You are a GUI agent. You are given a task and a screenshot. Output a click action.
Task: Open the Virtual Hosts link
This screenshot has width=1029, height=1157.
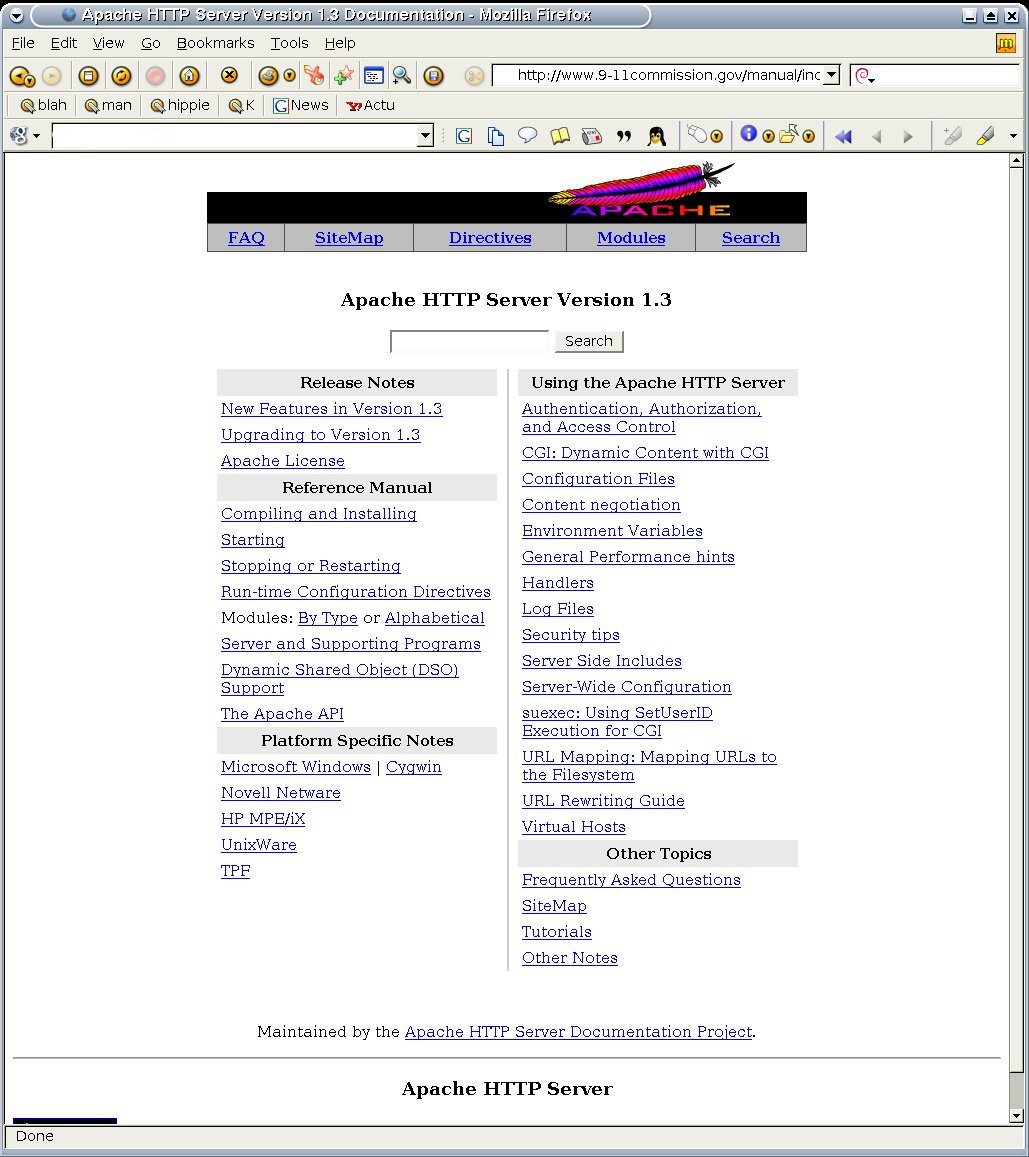tap(573, 826)
